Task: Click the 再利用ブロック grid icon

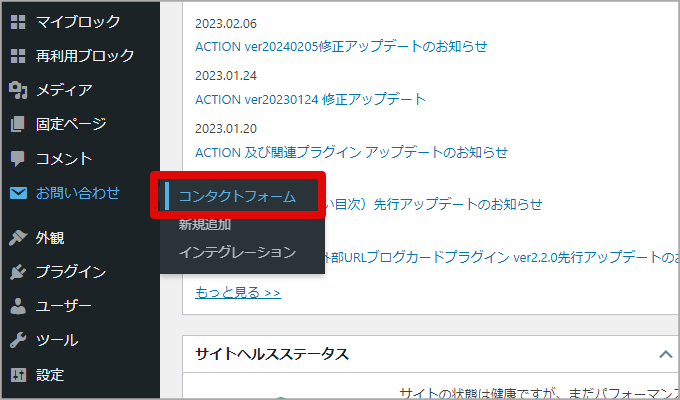Action: (x=18, y=56)
